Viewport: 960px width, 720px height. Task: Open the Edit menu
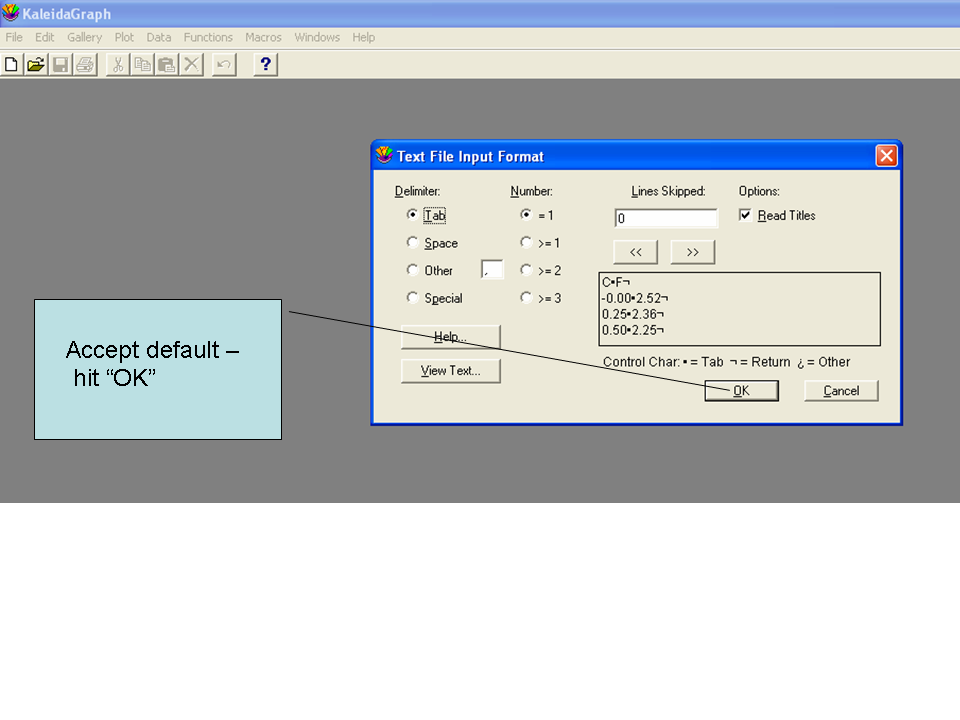click(x=45, y=37)
